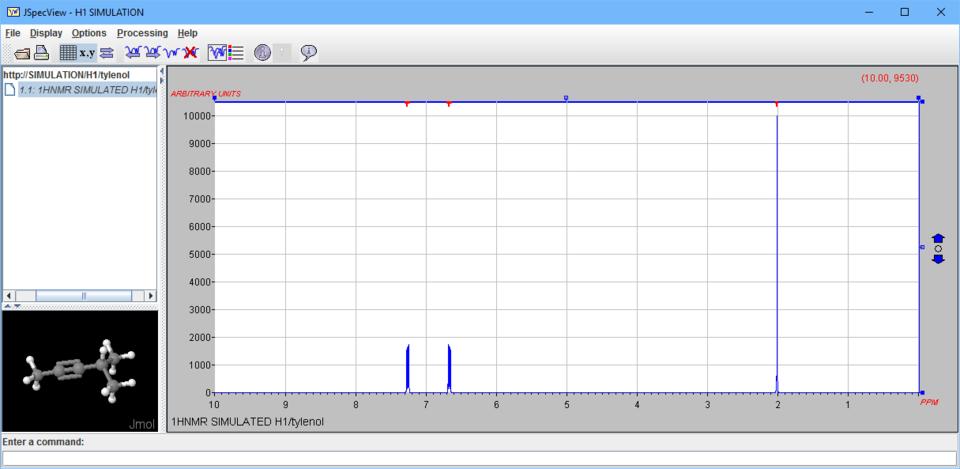Click the Clear Views red-X icon

pyautogui.click(x=191, y=52)
